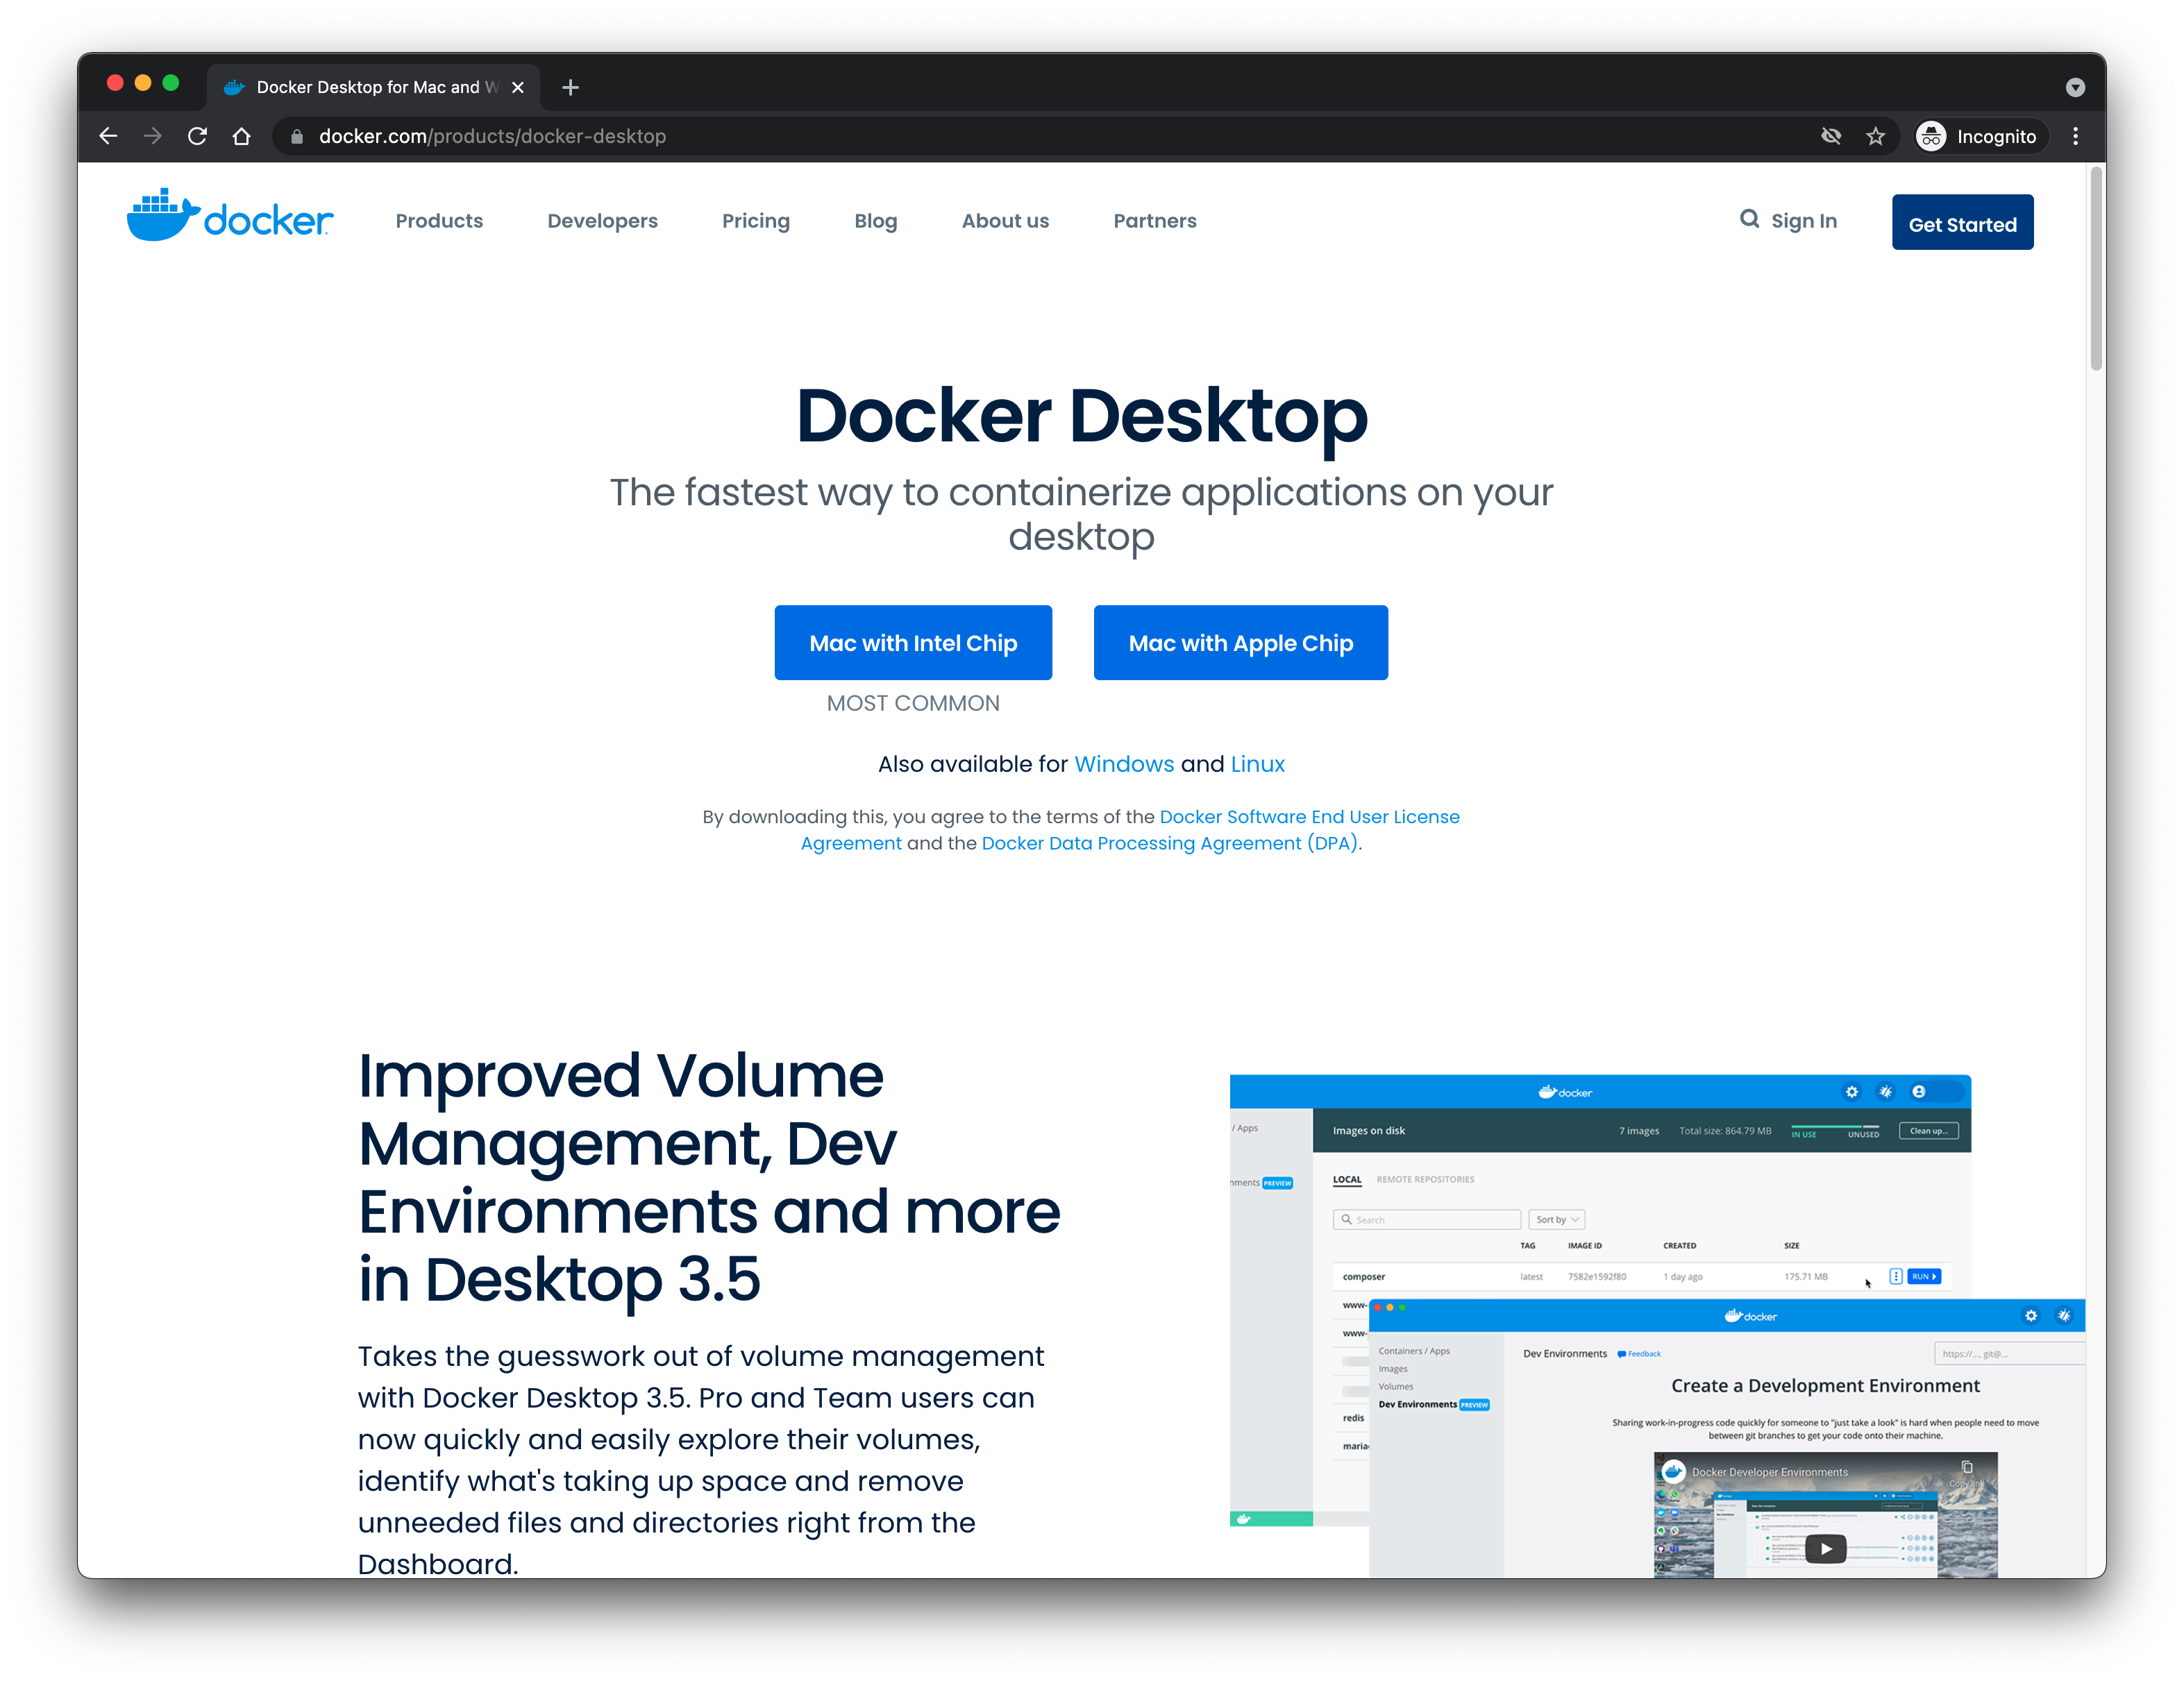Download for Mac with Intel Chip
2184x1681 pixels.
tap(913, 642)
